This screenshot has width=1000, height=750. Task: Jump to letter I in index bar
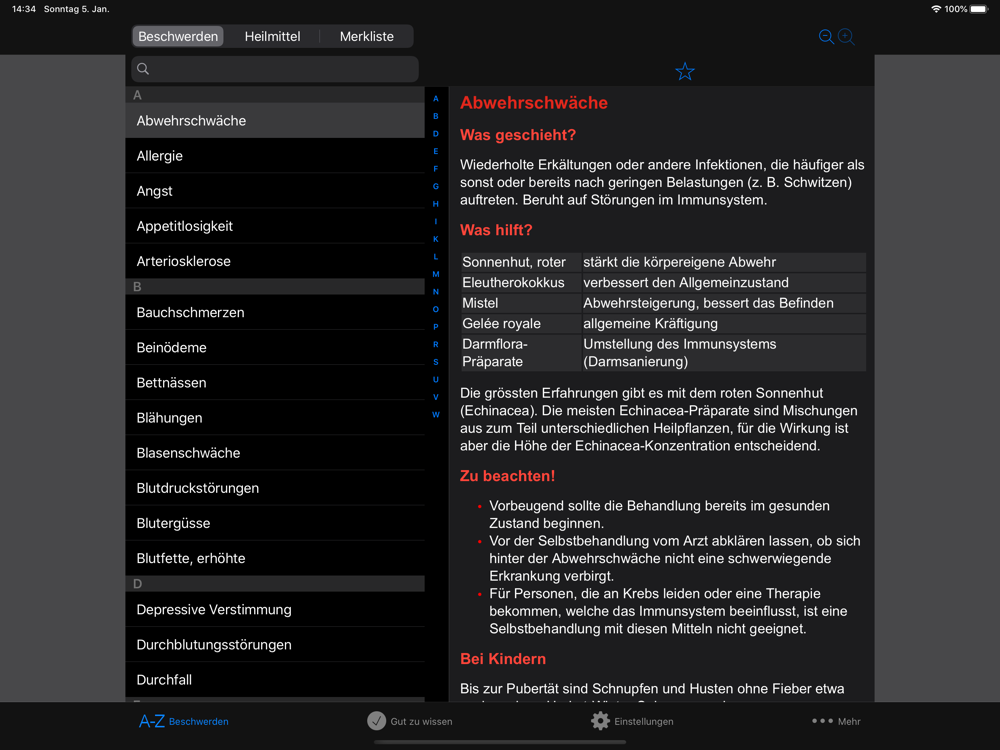click(x=436, y=221)
